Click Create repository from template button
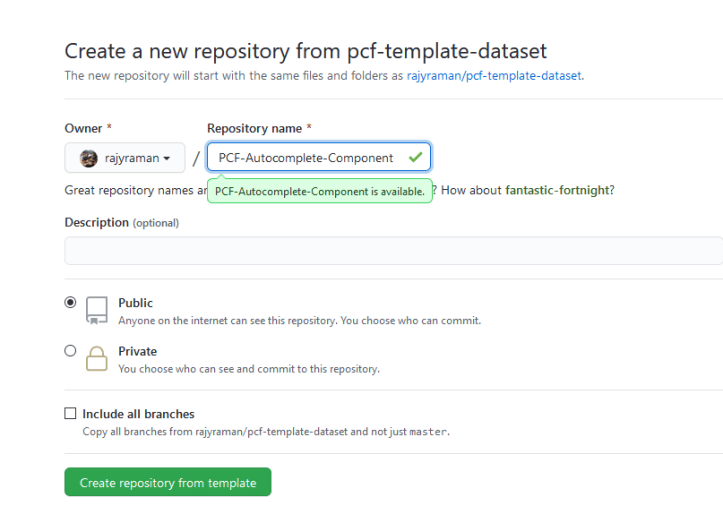The height and width of the screenshot is (523, 723). [x=168, y=482]
